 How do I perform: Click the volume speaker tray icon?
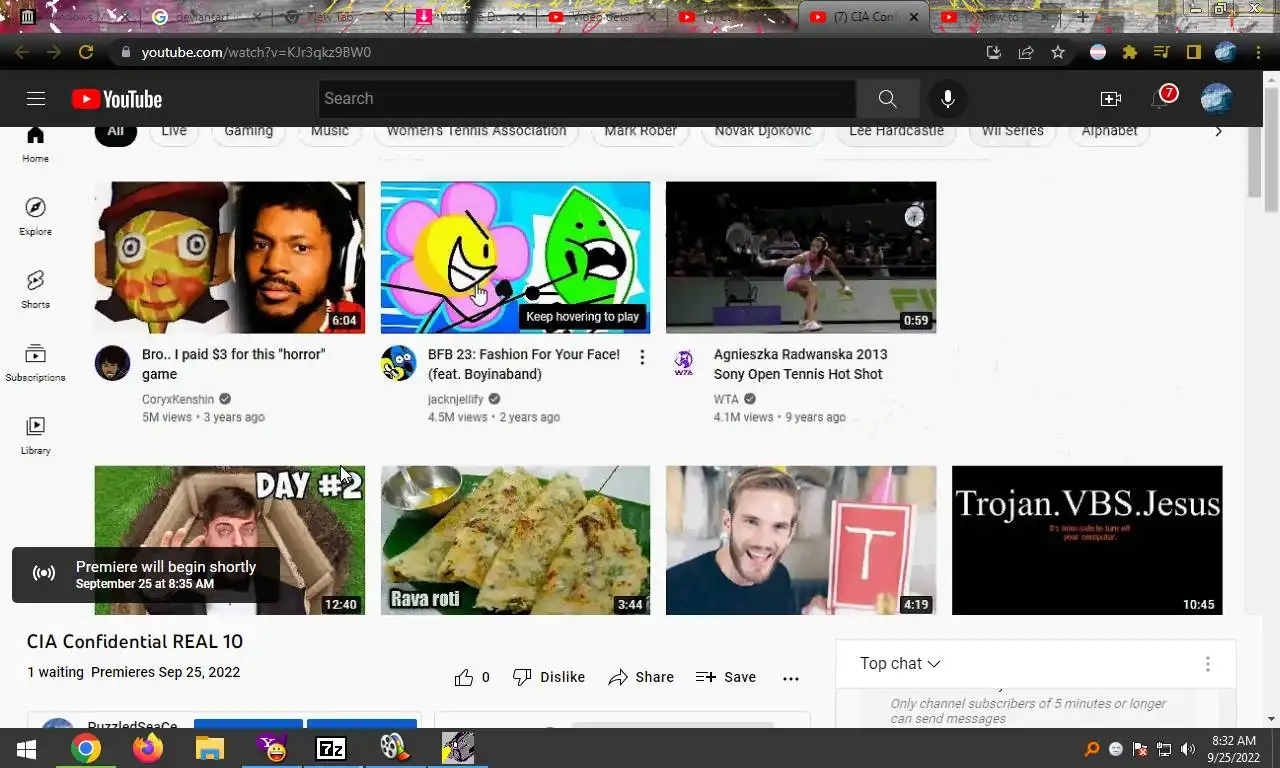pyautogui.click(x=1188, y=749)
